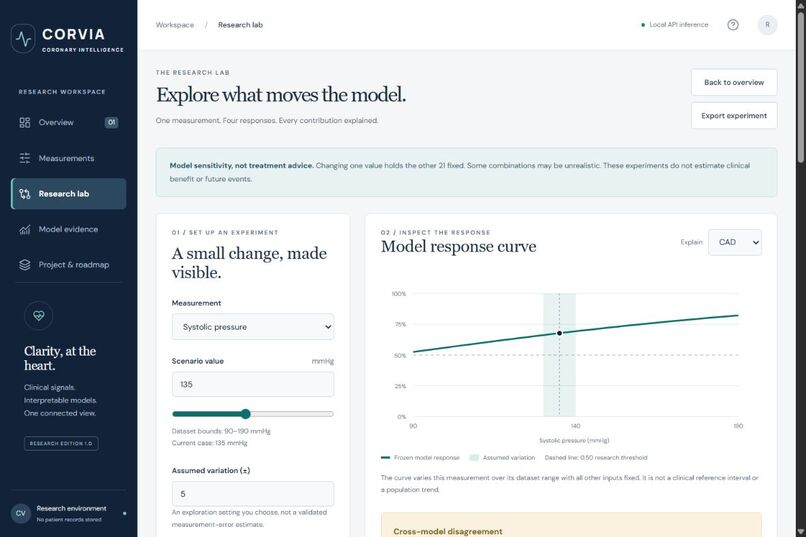This screenshot has height=537, width=806.
Task: Click the Local API inference status indicator
Action: [x=675, y=25]
